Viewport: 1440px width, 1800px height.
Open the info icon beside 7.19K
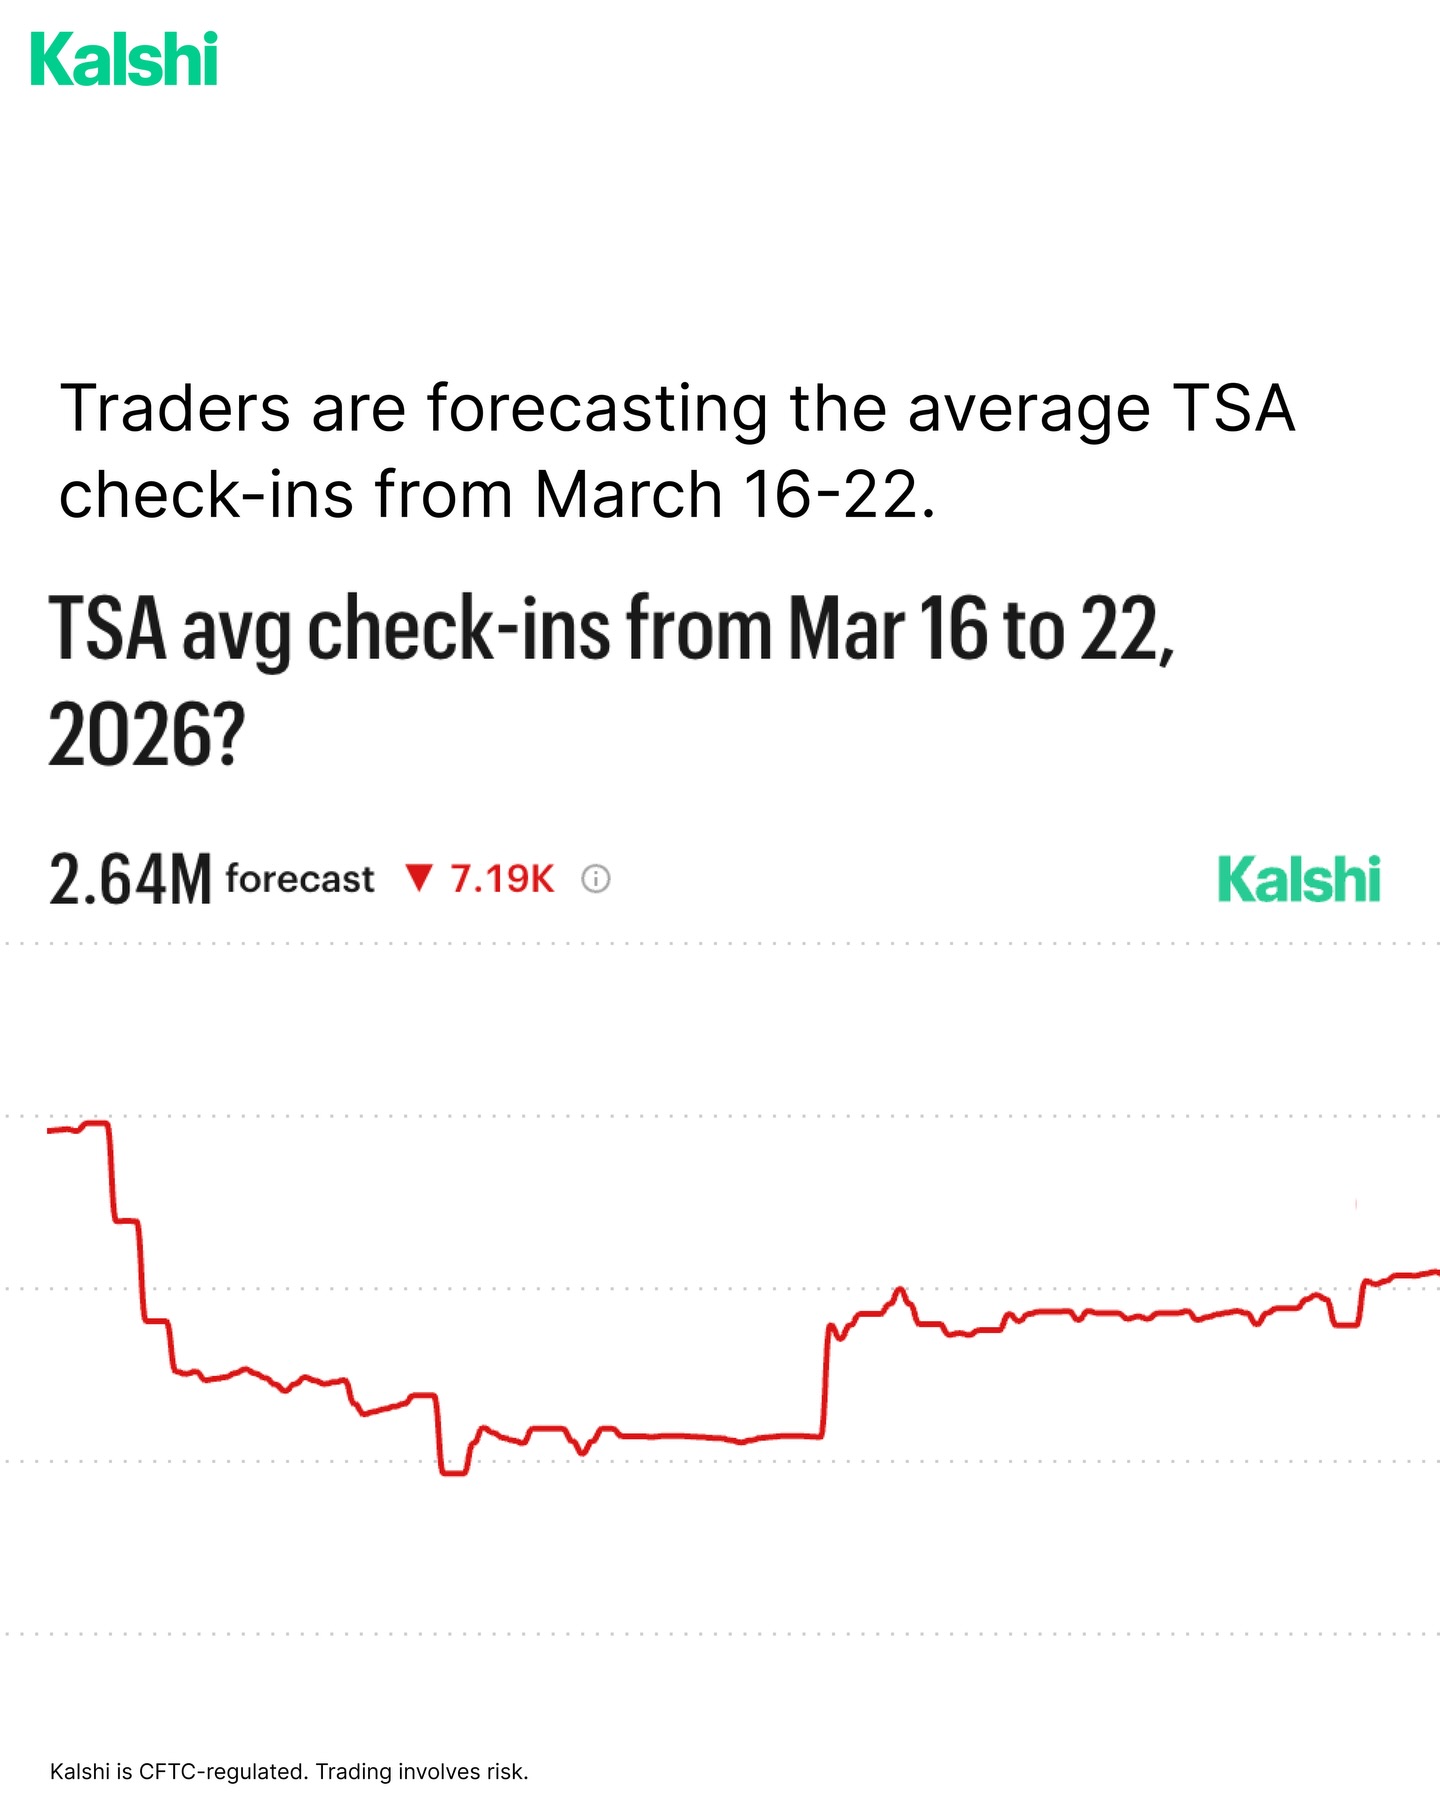point(596,879)
